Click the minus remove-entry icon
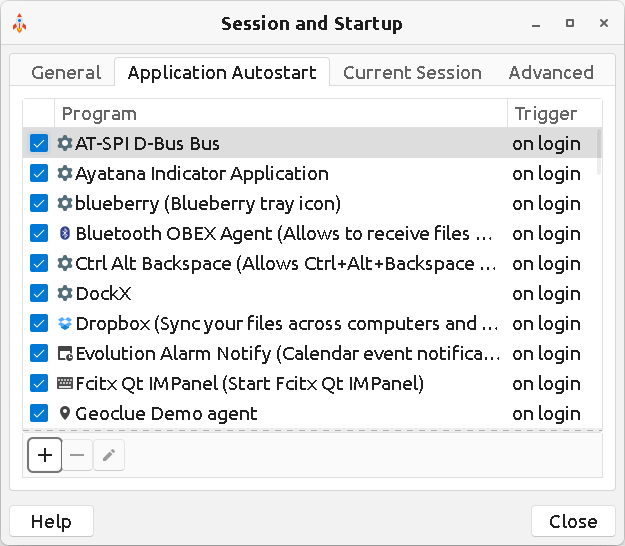The image size is (625, 546). pos(77,455)
